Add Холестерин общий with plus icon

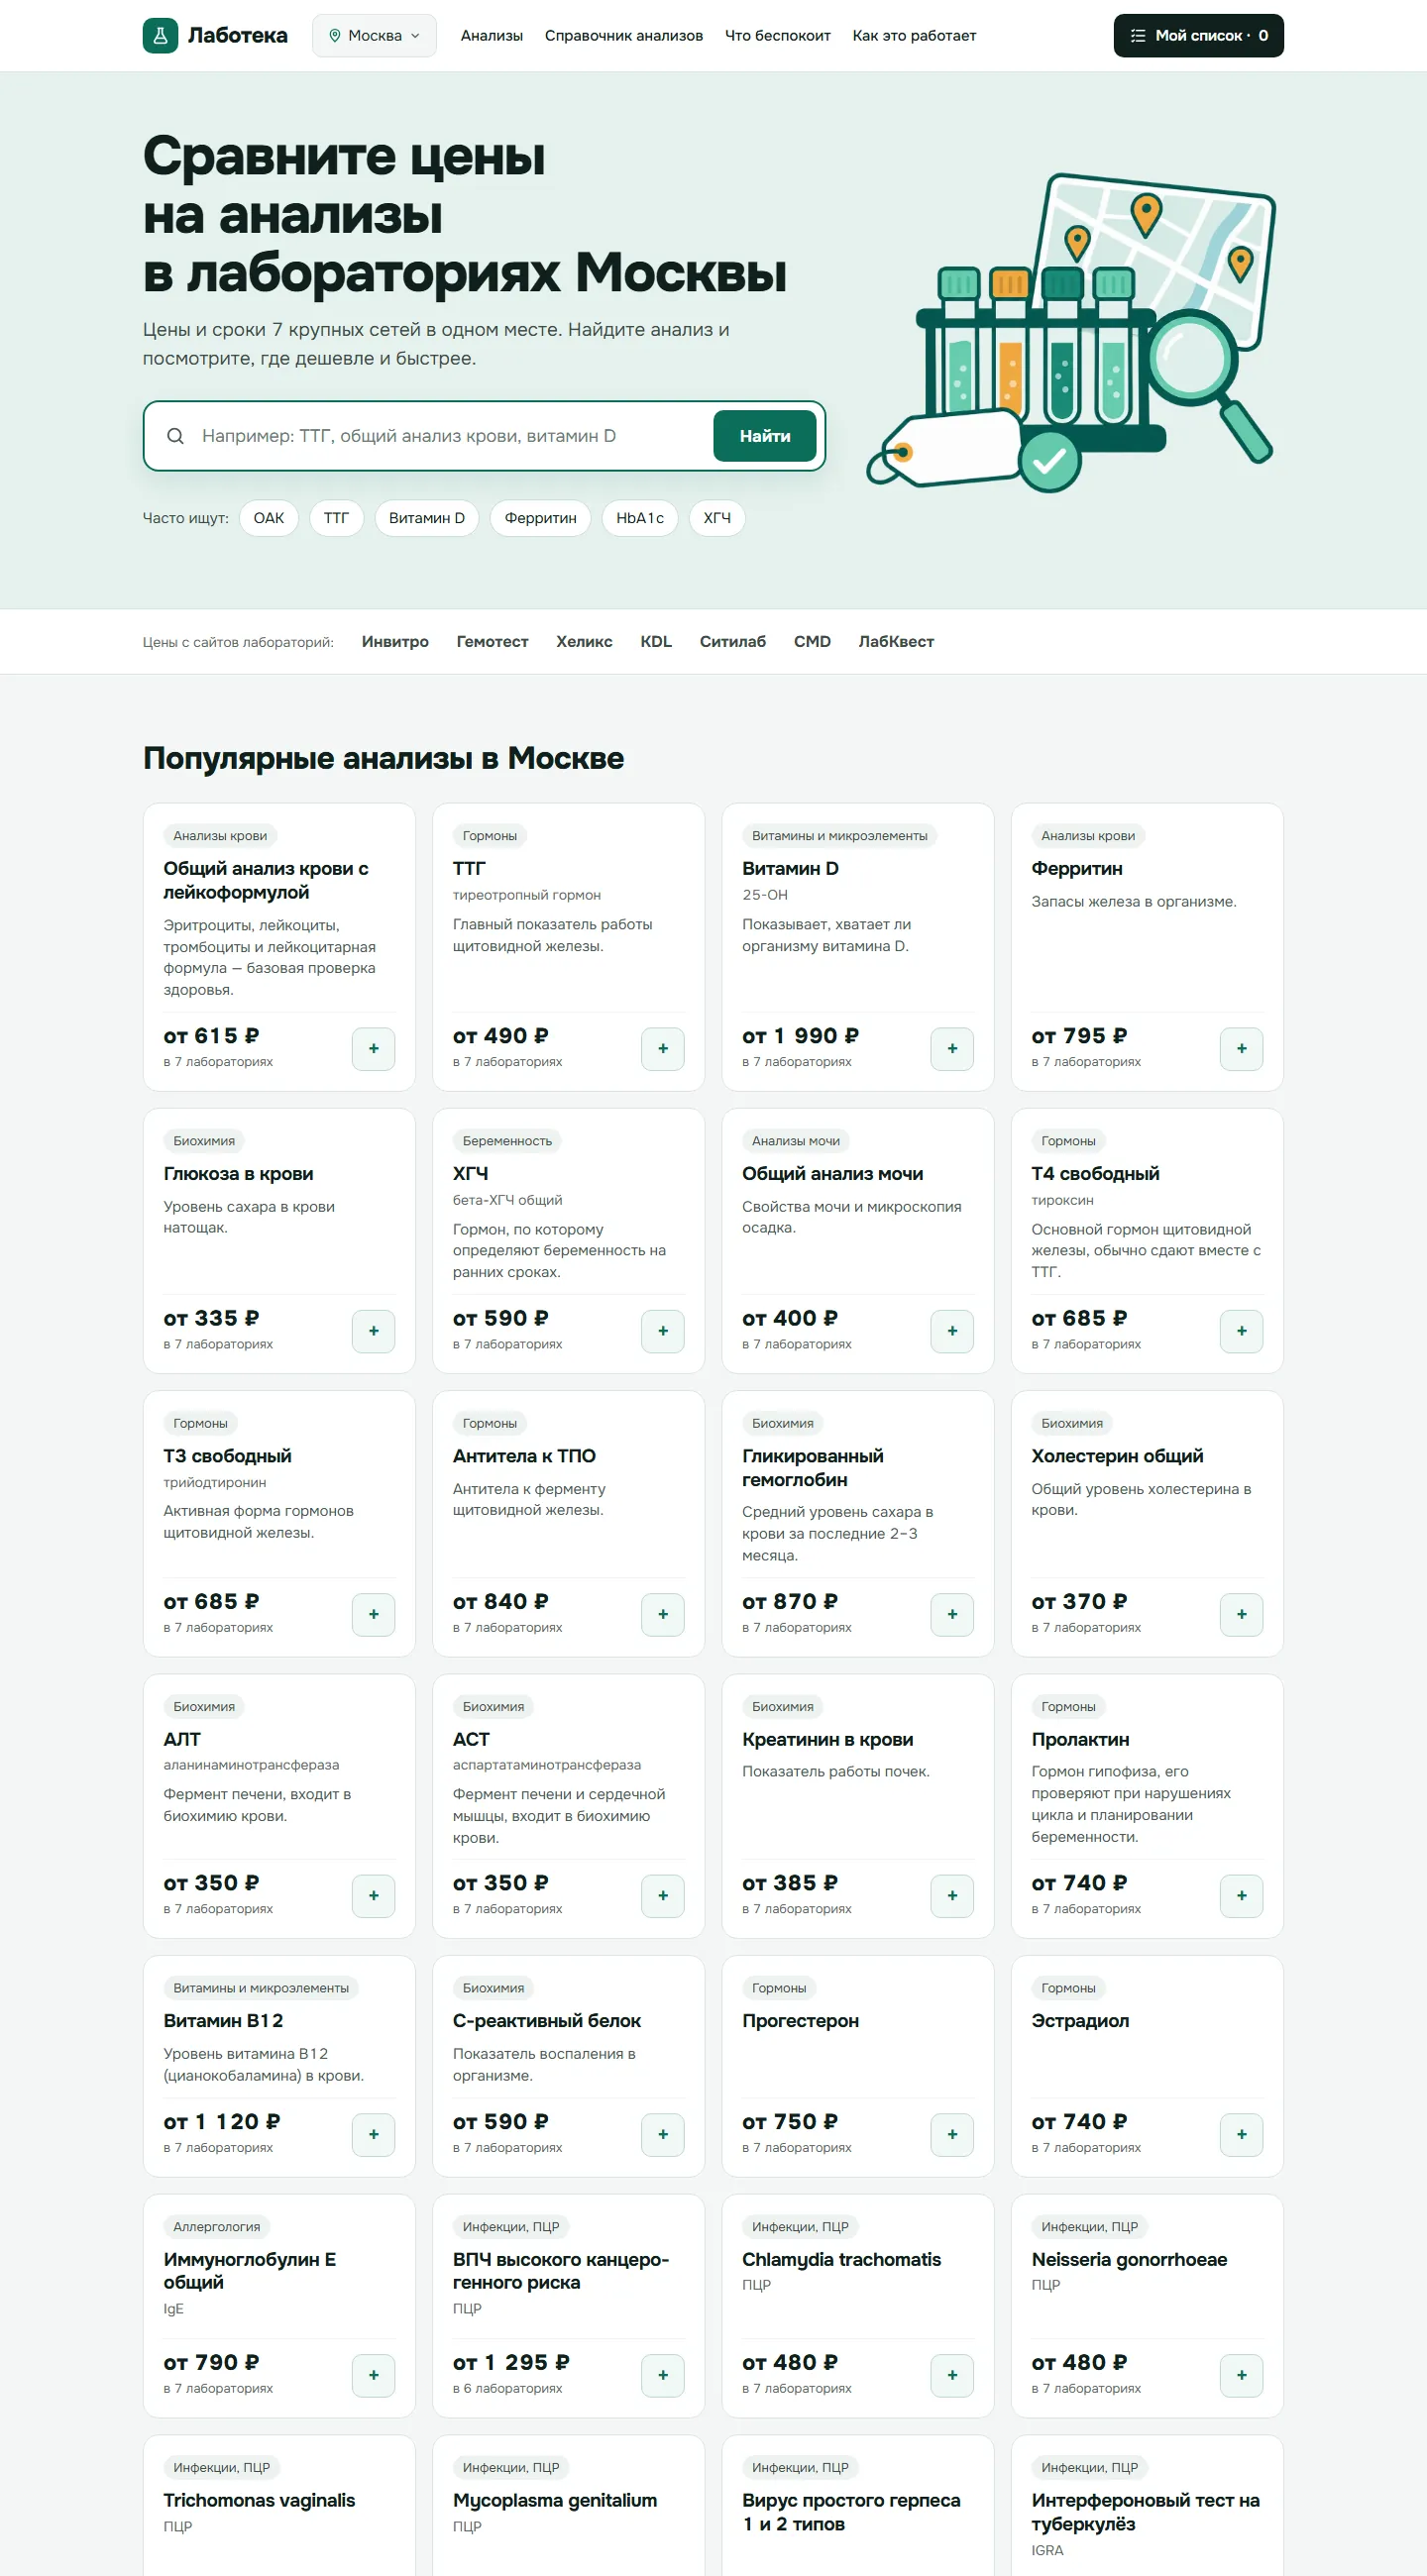coord(1241,1614)
